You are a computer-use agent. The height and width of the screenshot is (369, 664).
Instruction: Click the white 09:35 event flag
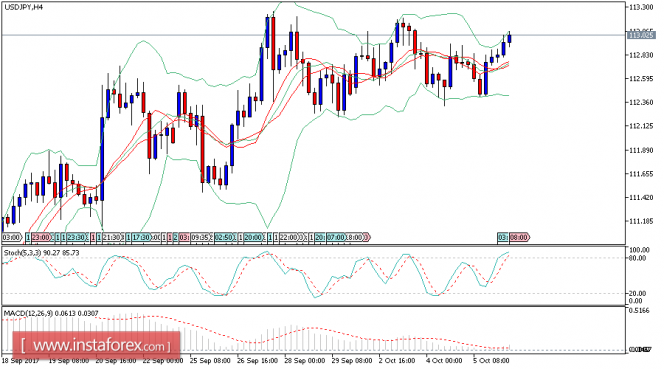pos(199,237)
